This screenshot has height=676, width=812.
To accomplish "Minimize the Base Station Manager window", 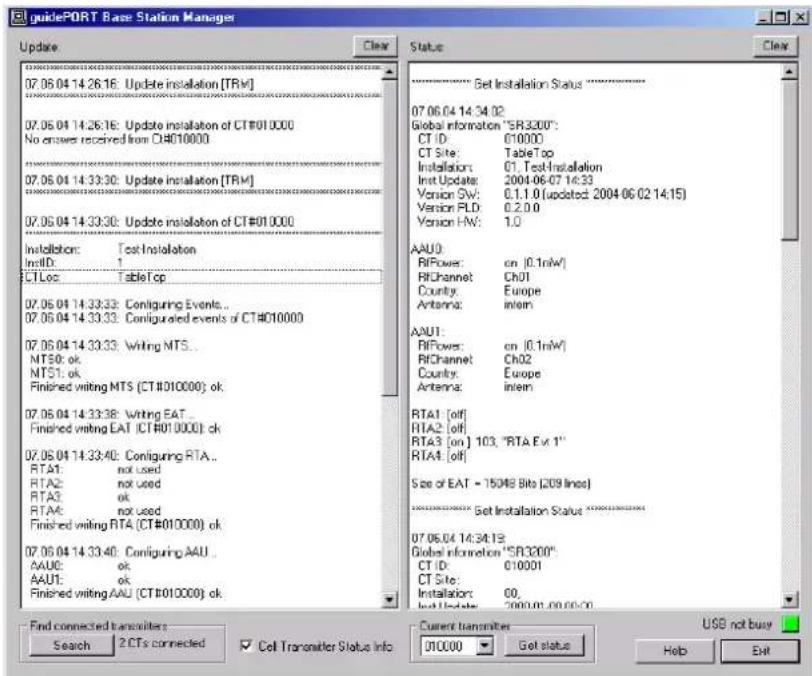I will point(763,18).
